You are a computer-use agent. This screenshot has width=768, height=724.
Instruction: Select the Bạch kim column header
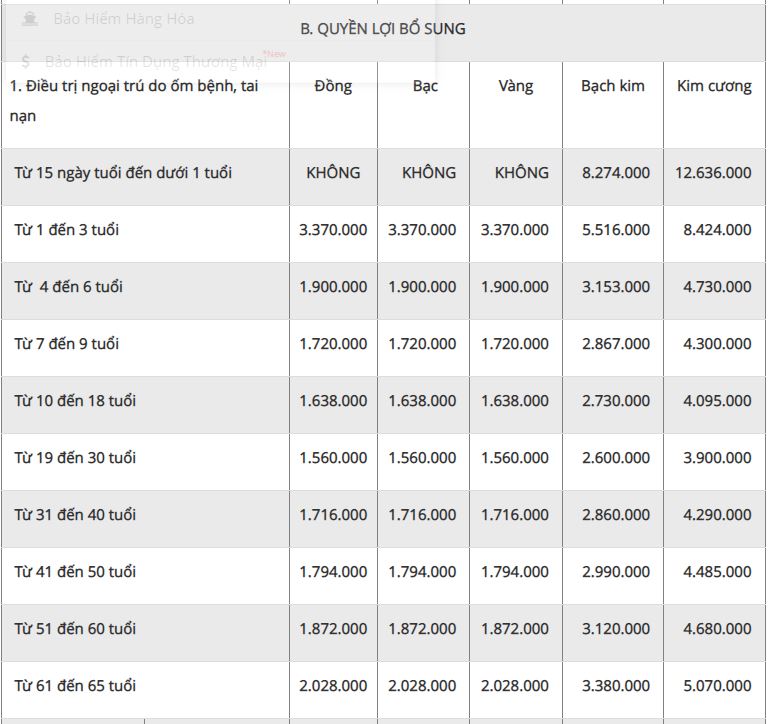613,86
